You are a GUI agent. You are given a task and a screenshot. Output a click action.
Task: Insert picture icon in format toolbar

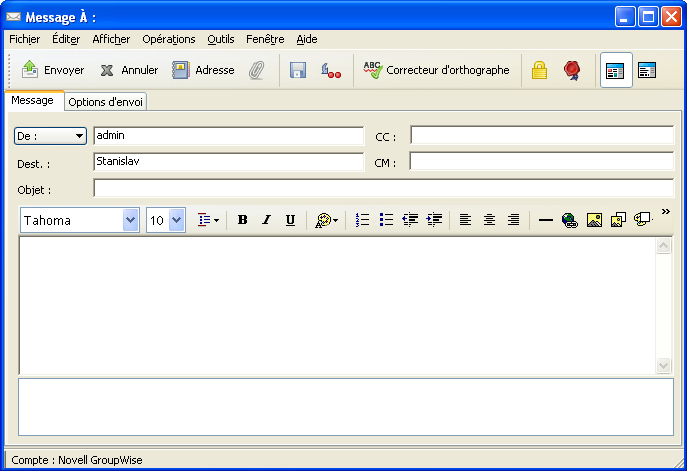point(594,220)
